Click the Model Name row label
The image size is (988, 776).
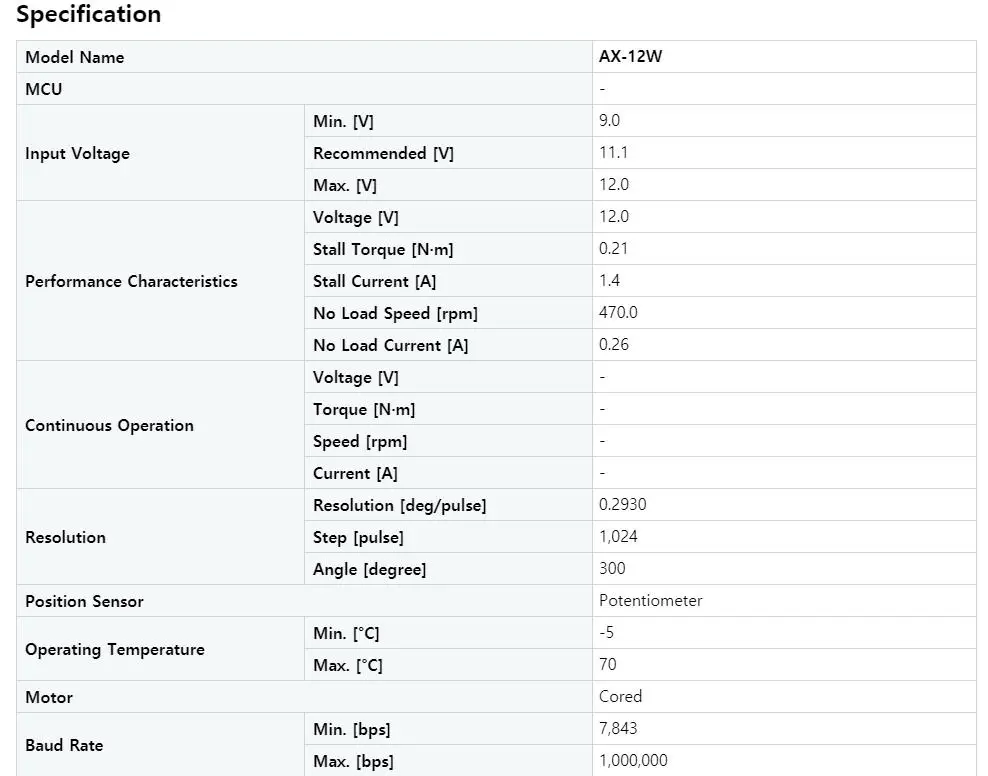coord(74,57)
